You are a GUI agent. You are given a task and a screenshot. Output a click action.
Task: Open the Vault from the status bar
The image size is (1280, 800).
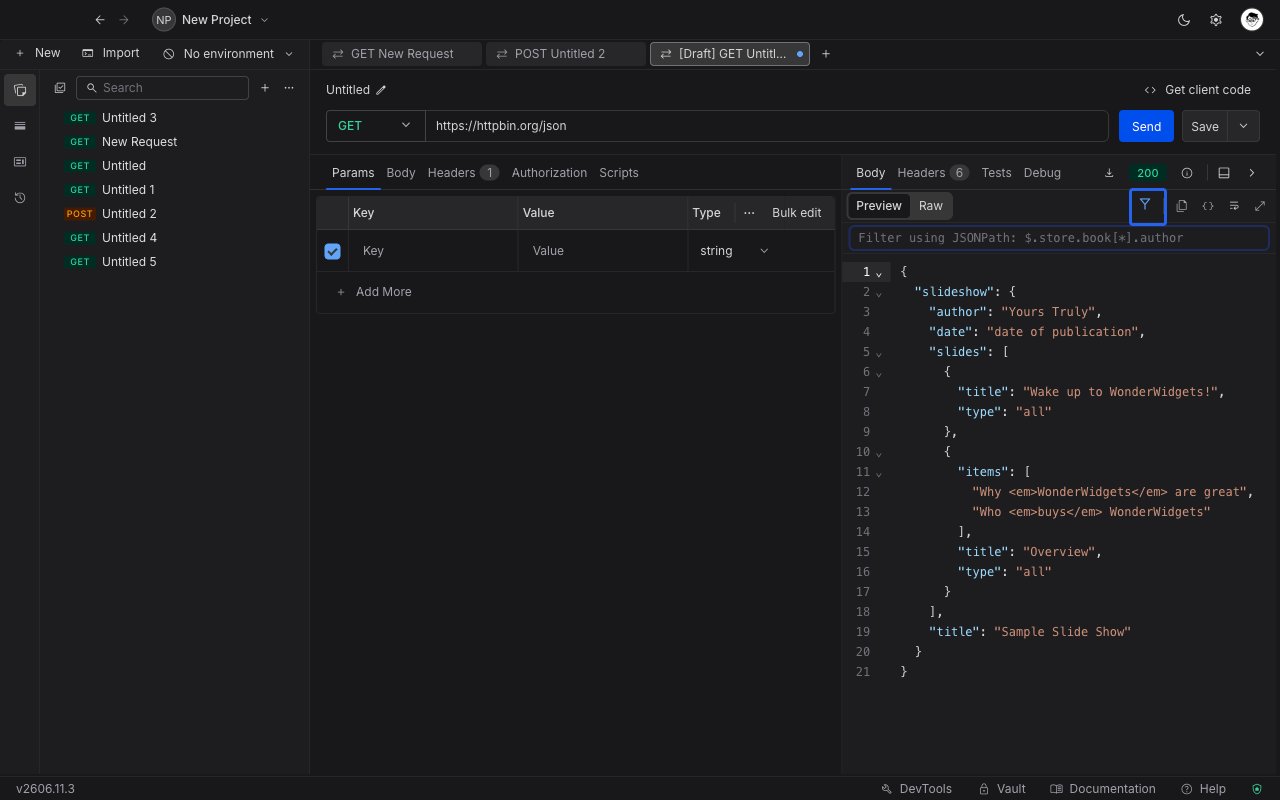(1002, 789)
